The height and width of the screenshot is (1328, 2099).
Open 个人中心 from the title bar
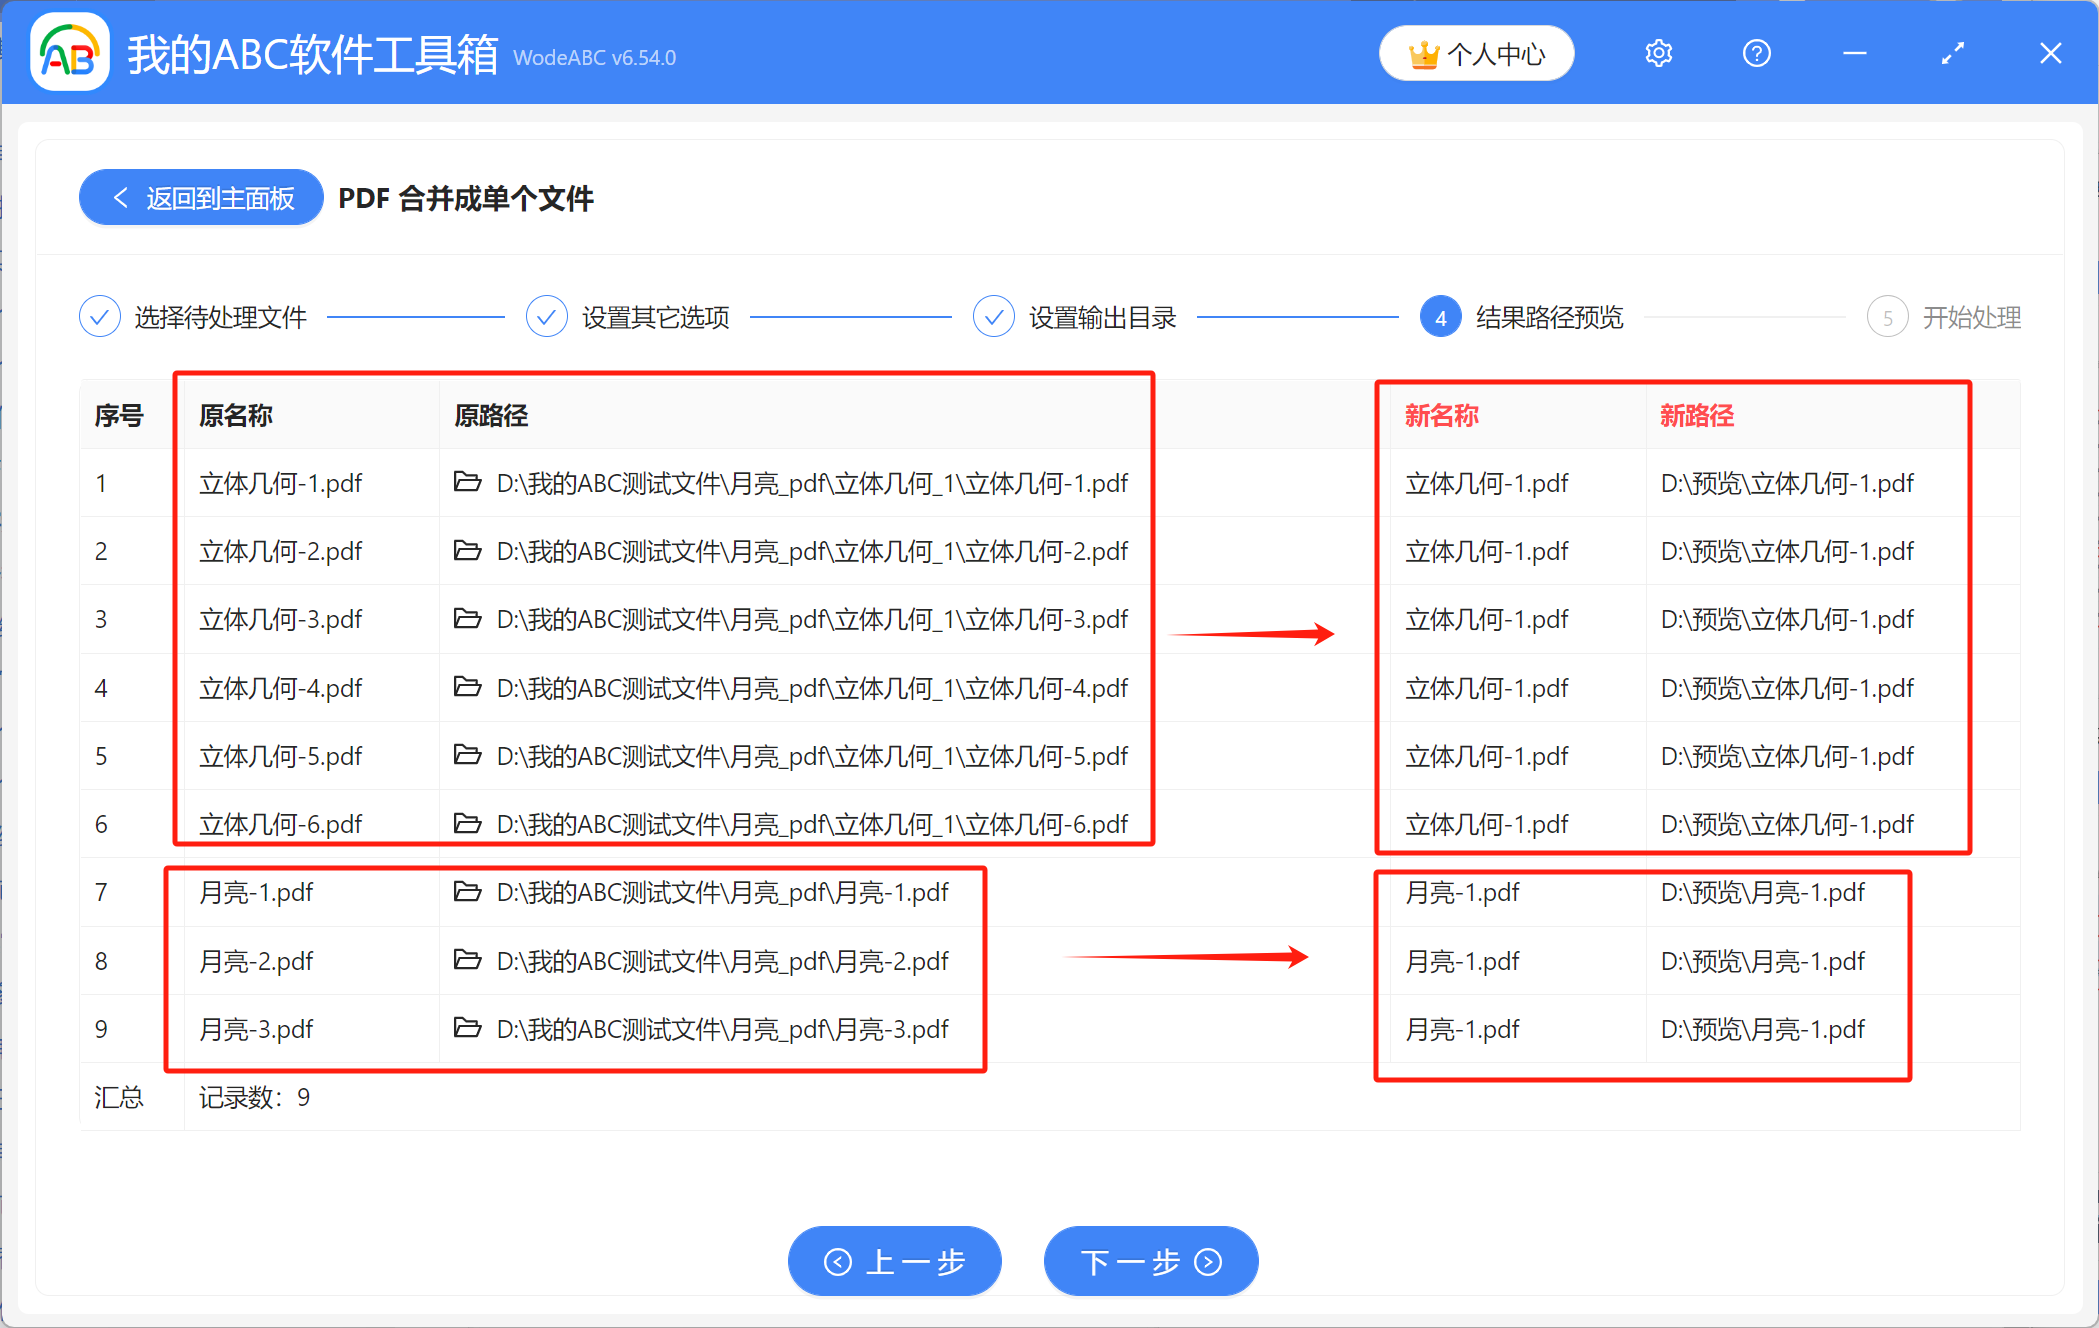point(1477,53)
